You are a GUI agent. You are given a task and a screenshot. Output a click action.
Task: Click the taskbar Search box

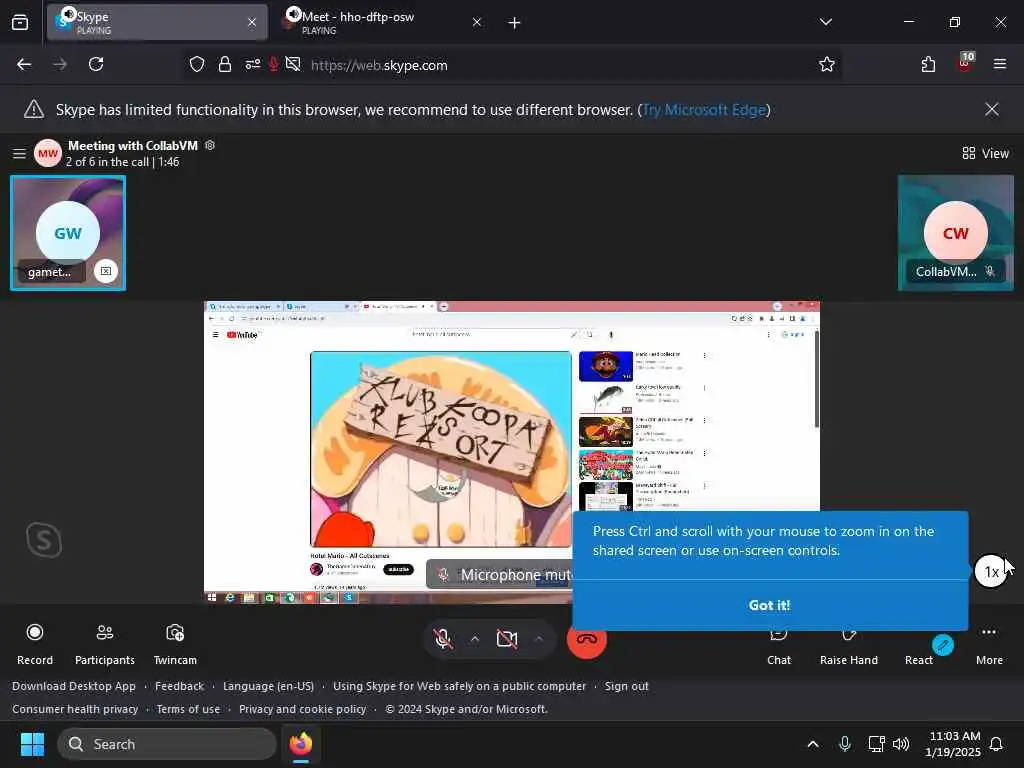(x=167, y=744)
